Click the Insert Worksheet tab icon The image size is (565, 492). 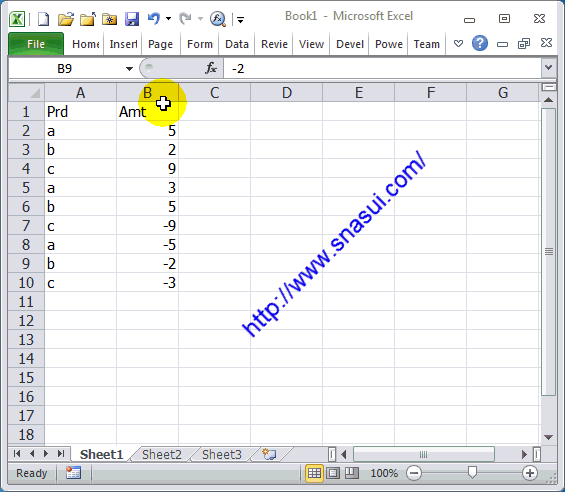tap(269, 454)
